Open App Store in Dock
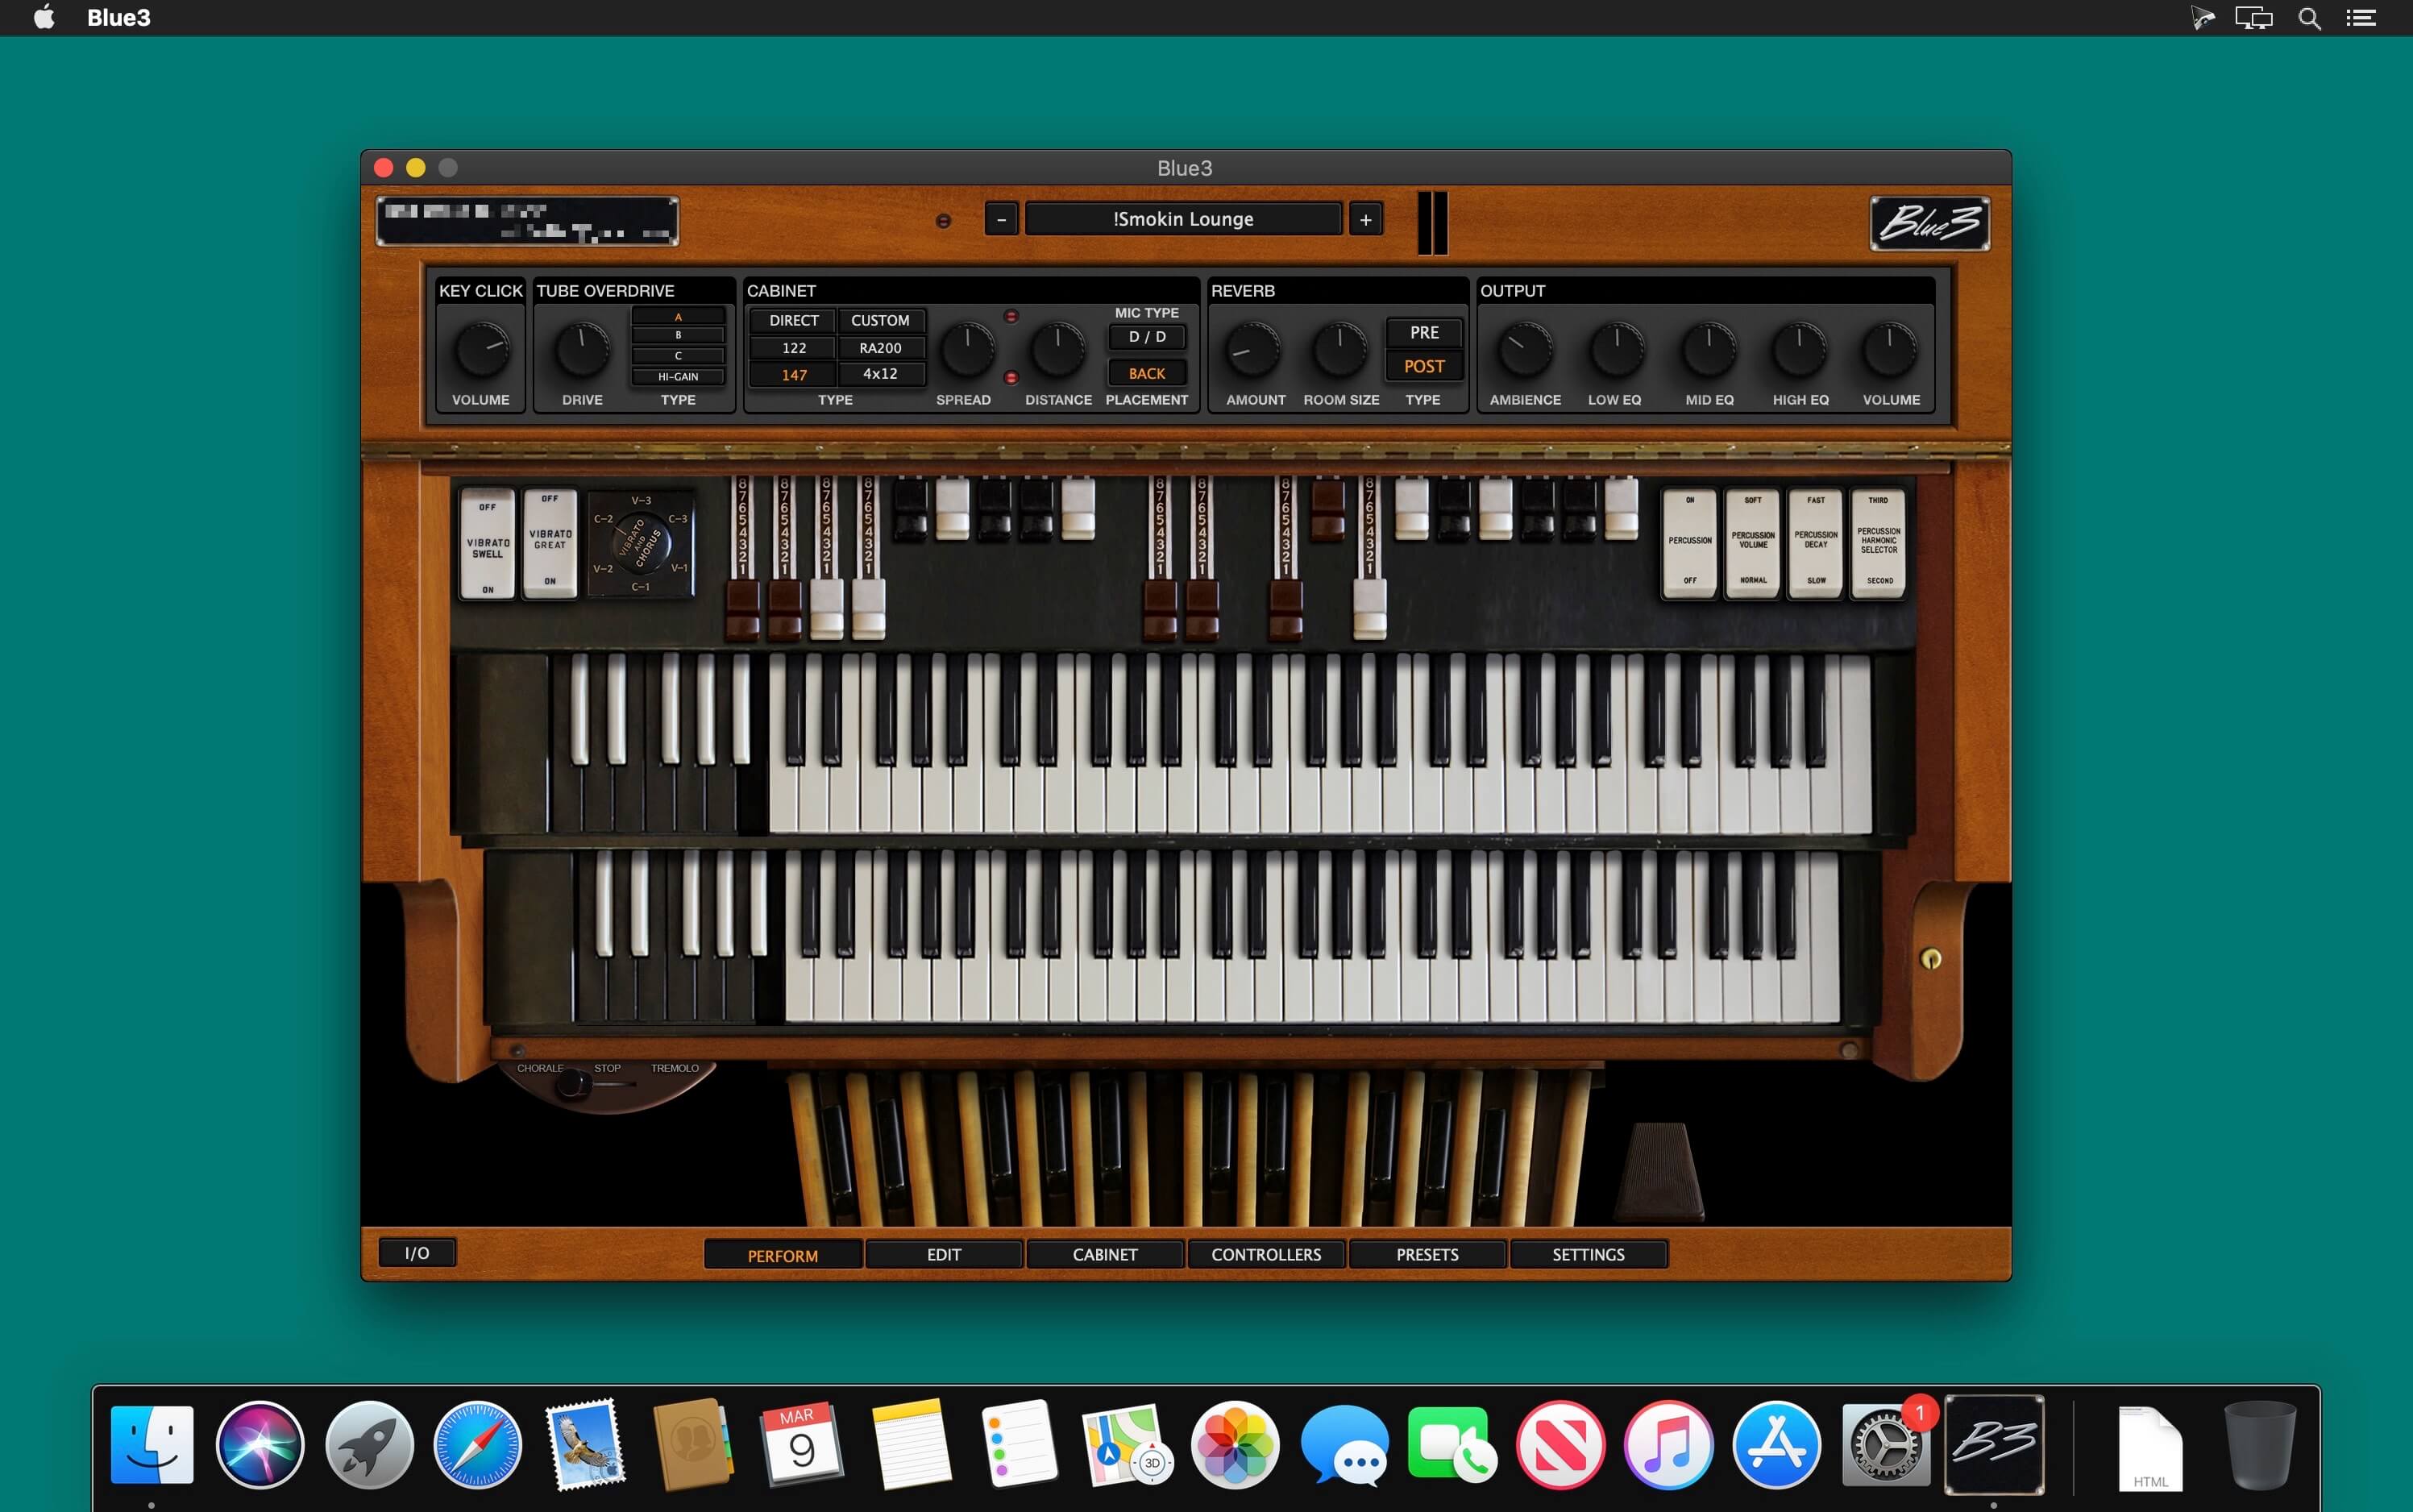2413x1512 pixels. coord(1777,1444)
